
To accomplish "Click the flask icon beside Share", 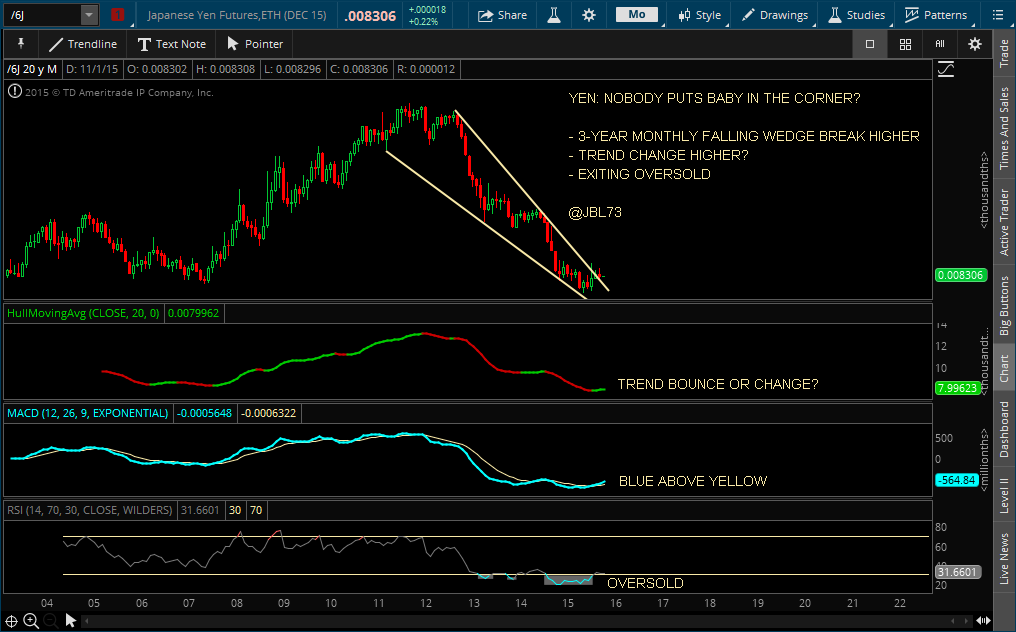I will point(554,15).
